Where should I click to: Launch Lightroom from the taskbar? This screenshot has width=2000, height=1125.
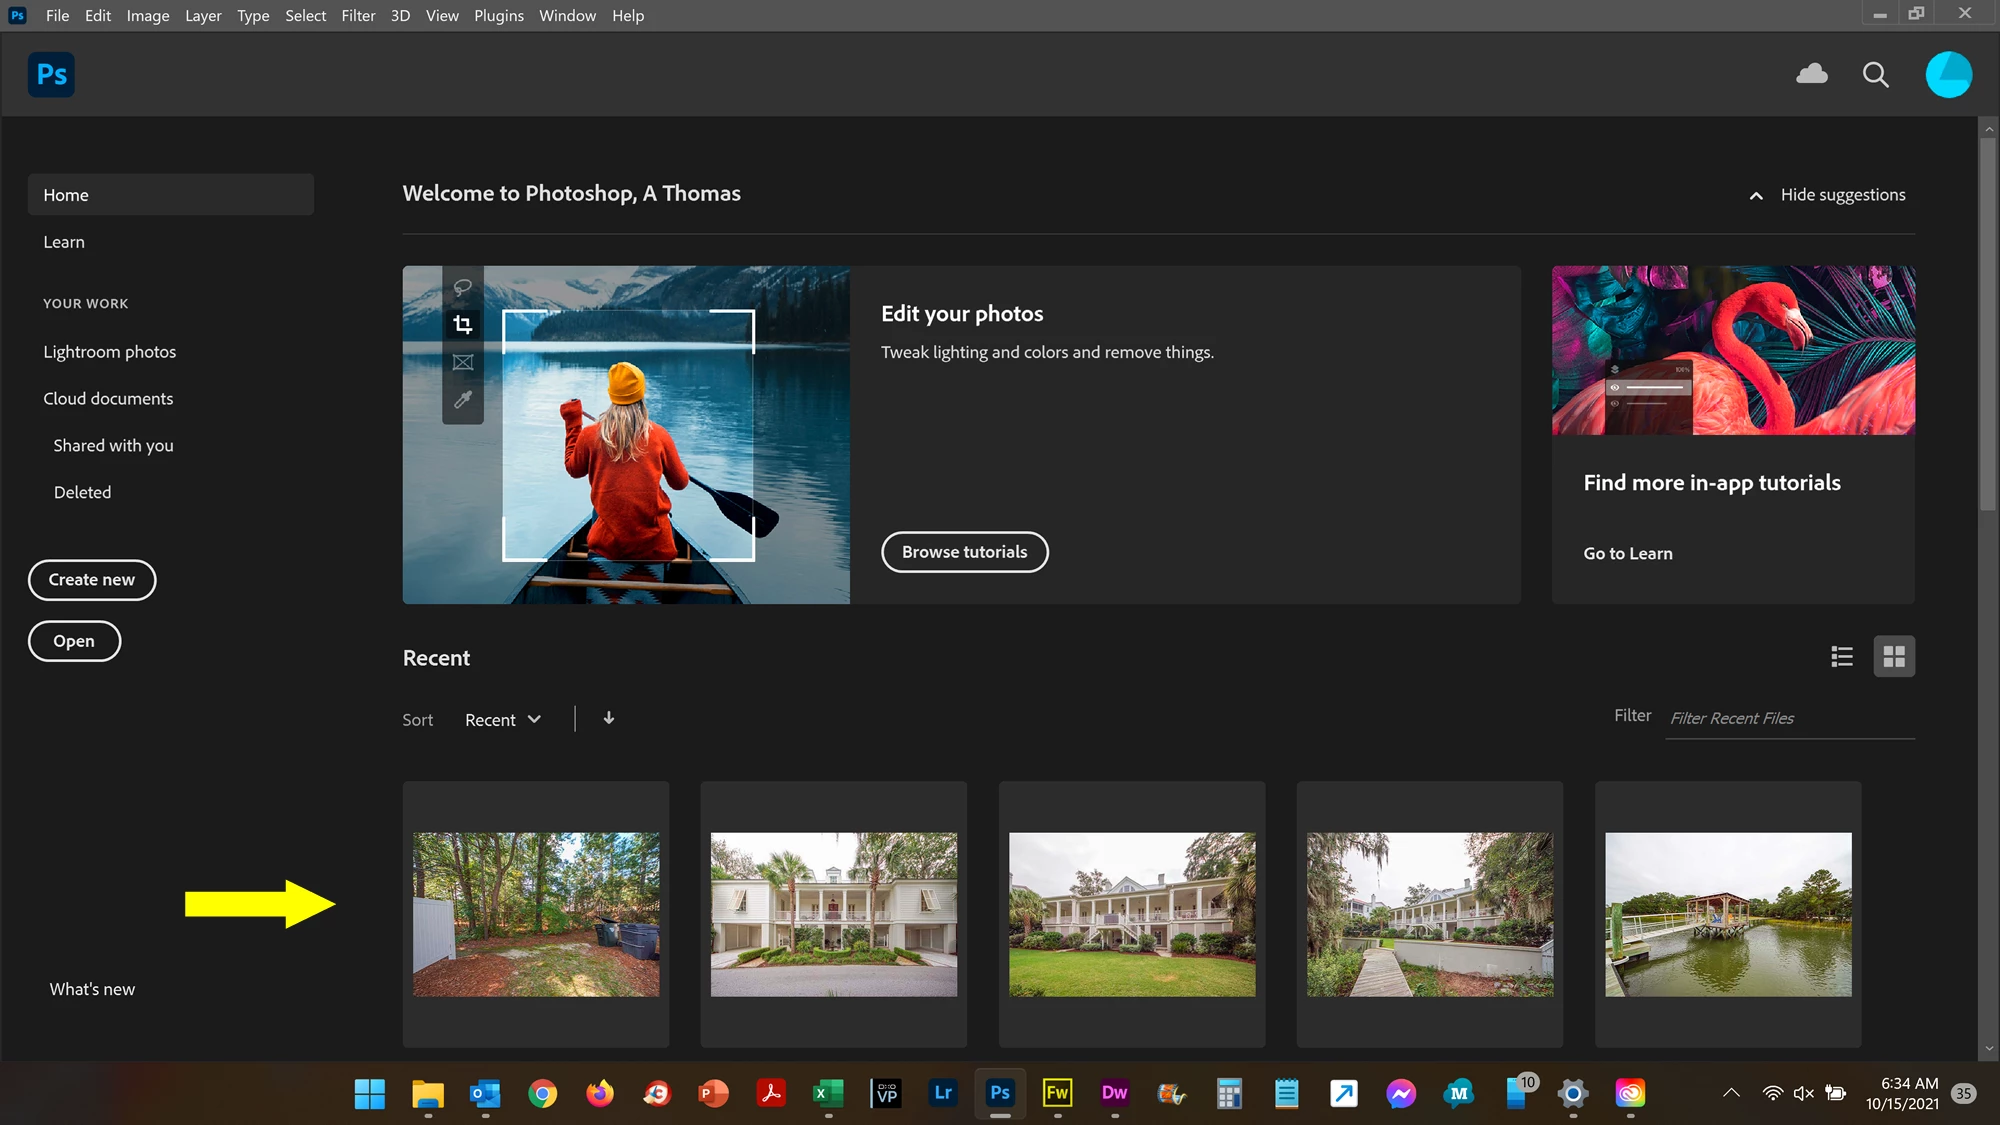[943, 1093]
